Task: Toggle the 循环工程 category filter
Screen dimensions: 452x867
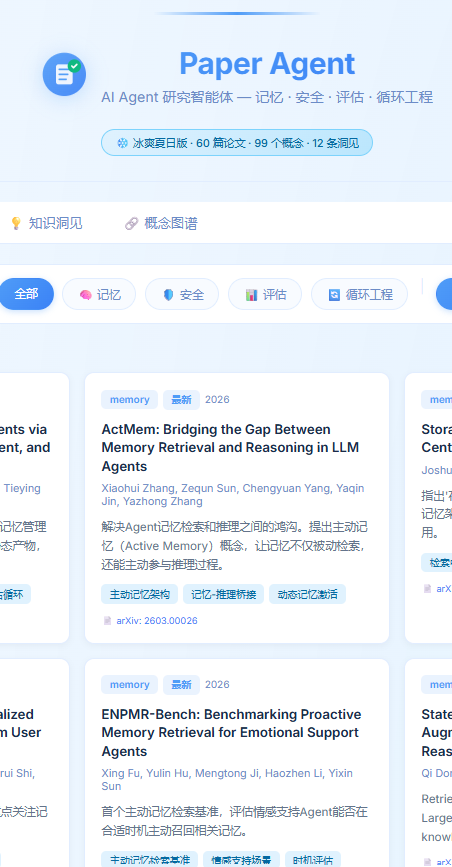Action: click(x=360, y=294)
